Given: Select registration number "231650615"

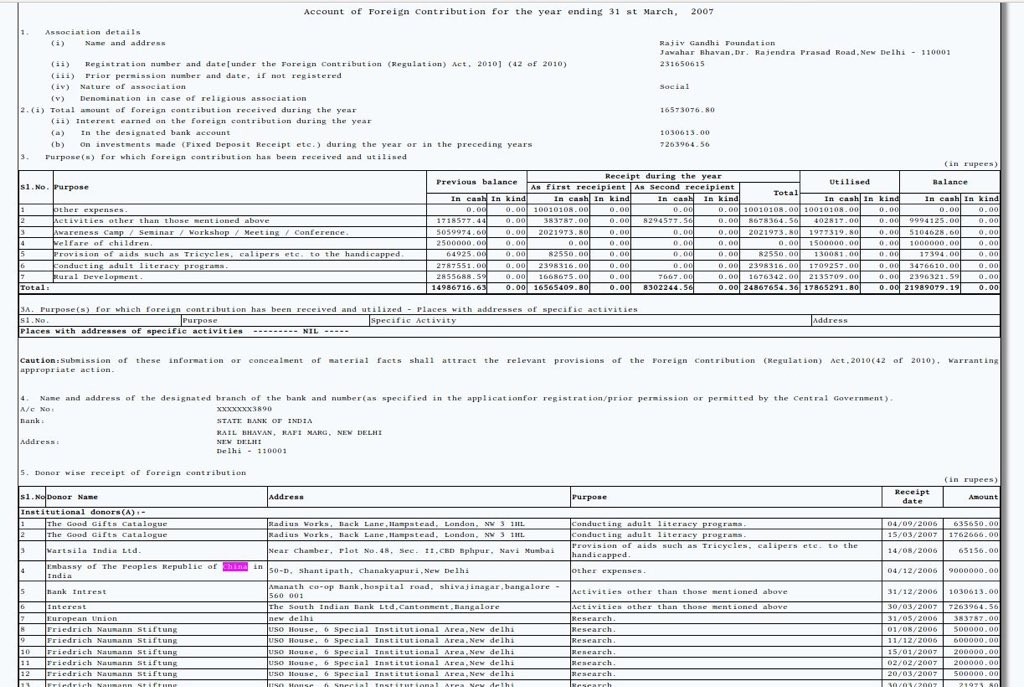Looking at the screenshot, I should click(682, 64).
